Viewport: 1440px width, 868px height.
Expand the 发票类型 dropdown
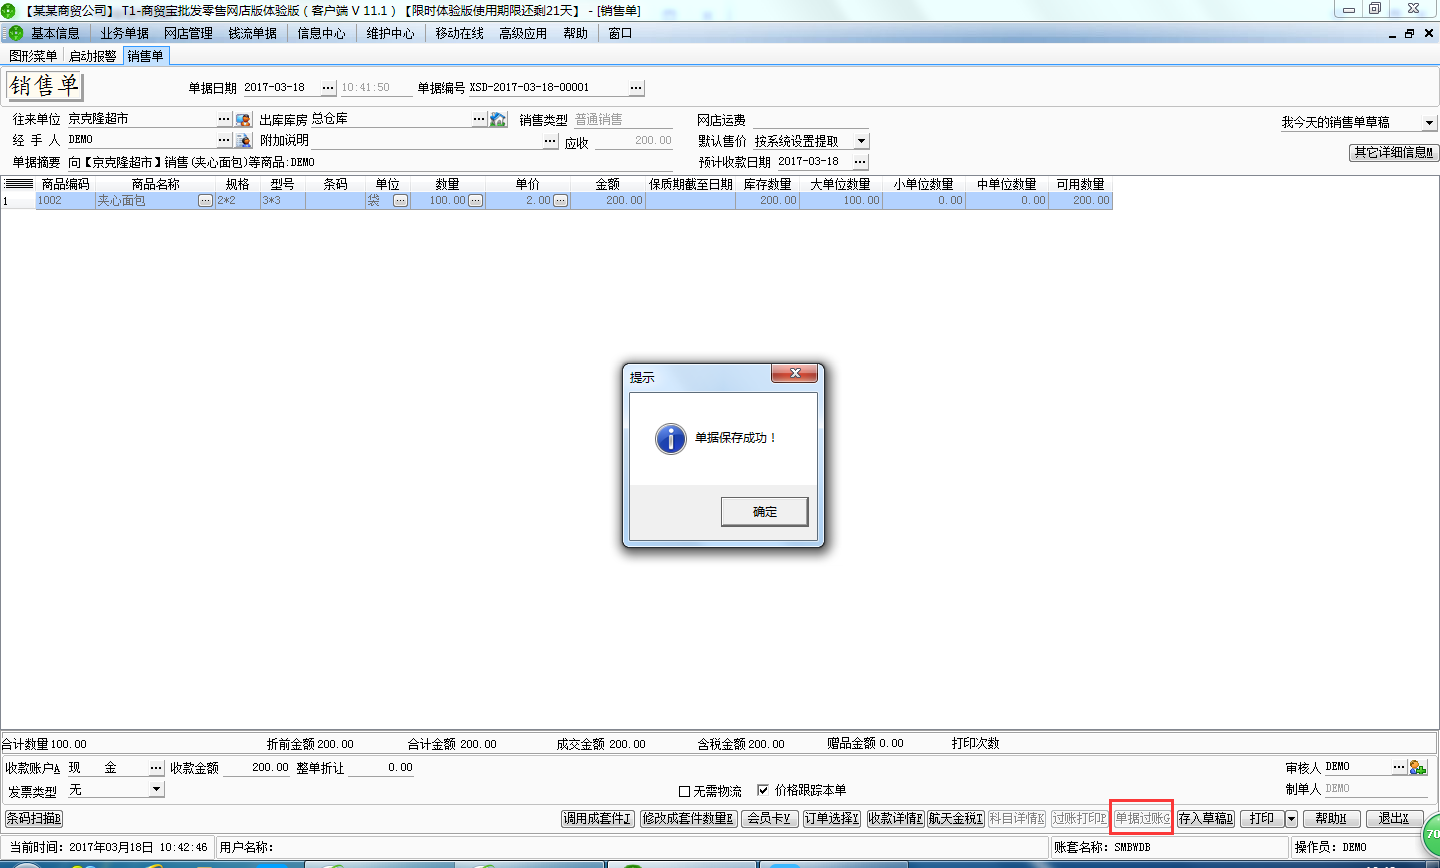pos(156,790)
